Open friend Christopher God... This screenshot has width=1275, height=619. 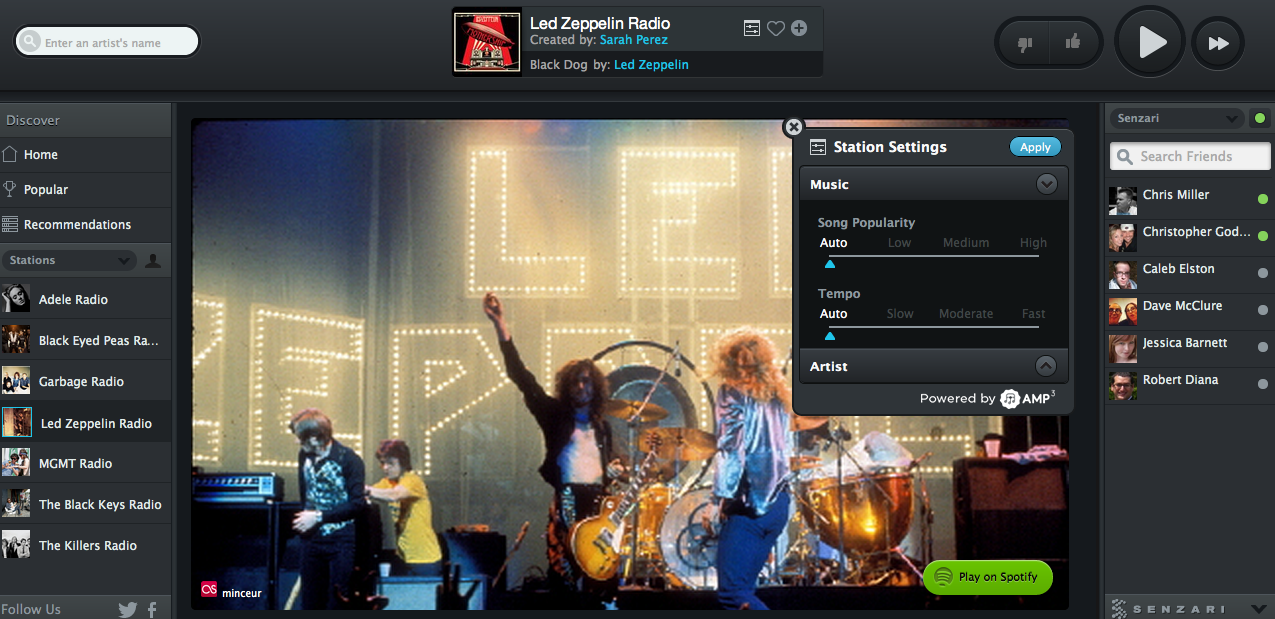1189,236
